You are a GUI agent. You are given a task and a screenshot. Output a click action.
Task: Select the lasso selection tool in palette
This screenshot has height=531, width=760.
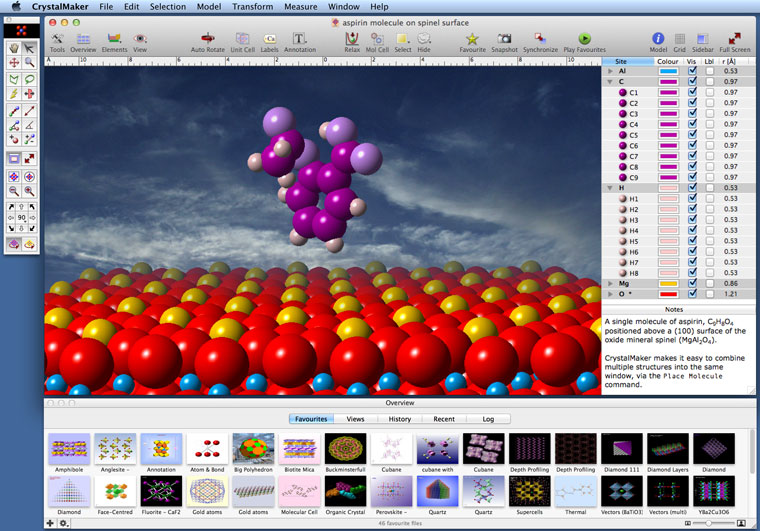tap(30, 79)
